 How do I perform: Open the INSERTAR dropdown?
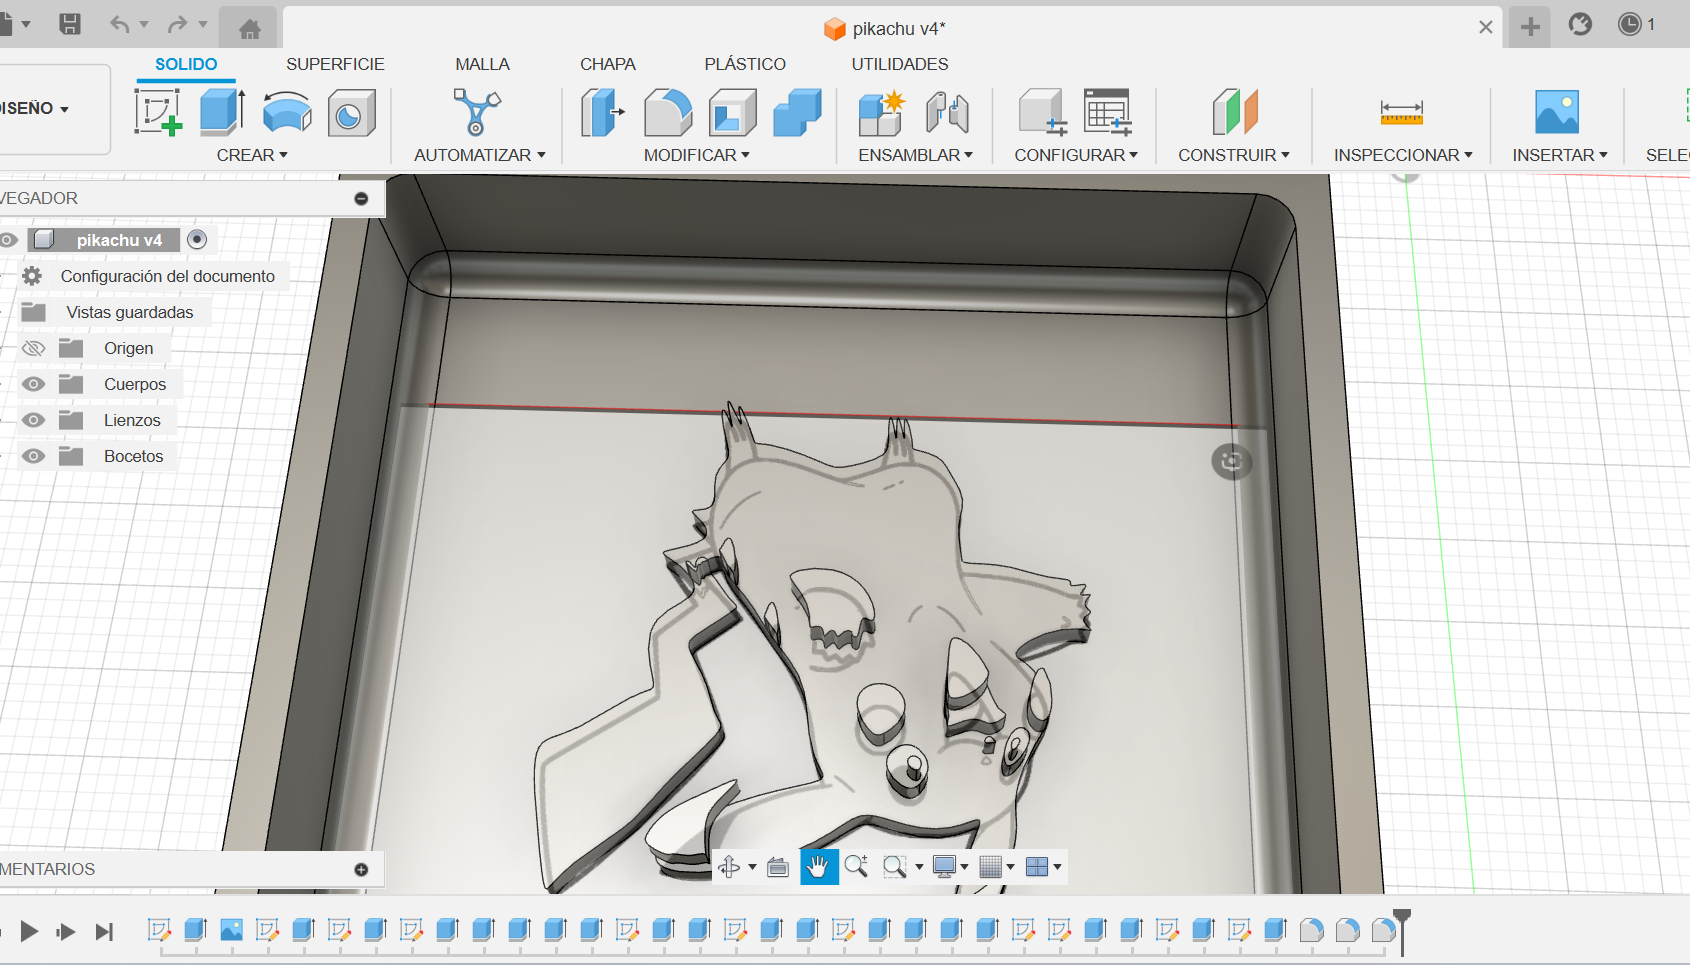coord(1560,155)
